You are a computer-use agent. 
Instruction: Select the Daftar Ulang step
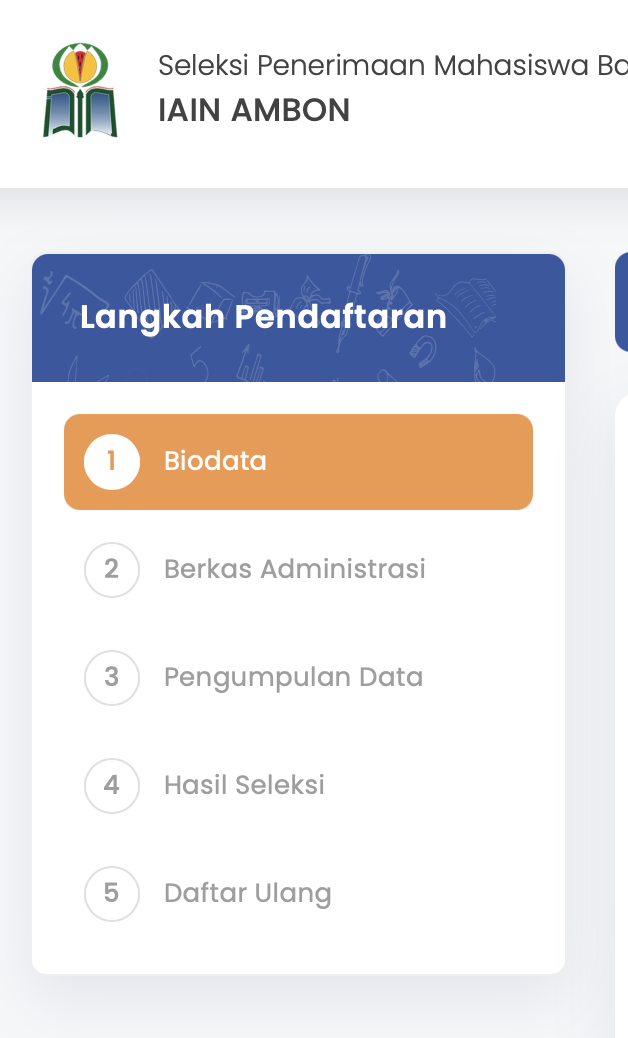point(247,893)
